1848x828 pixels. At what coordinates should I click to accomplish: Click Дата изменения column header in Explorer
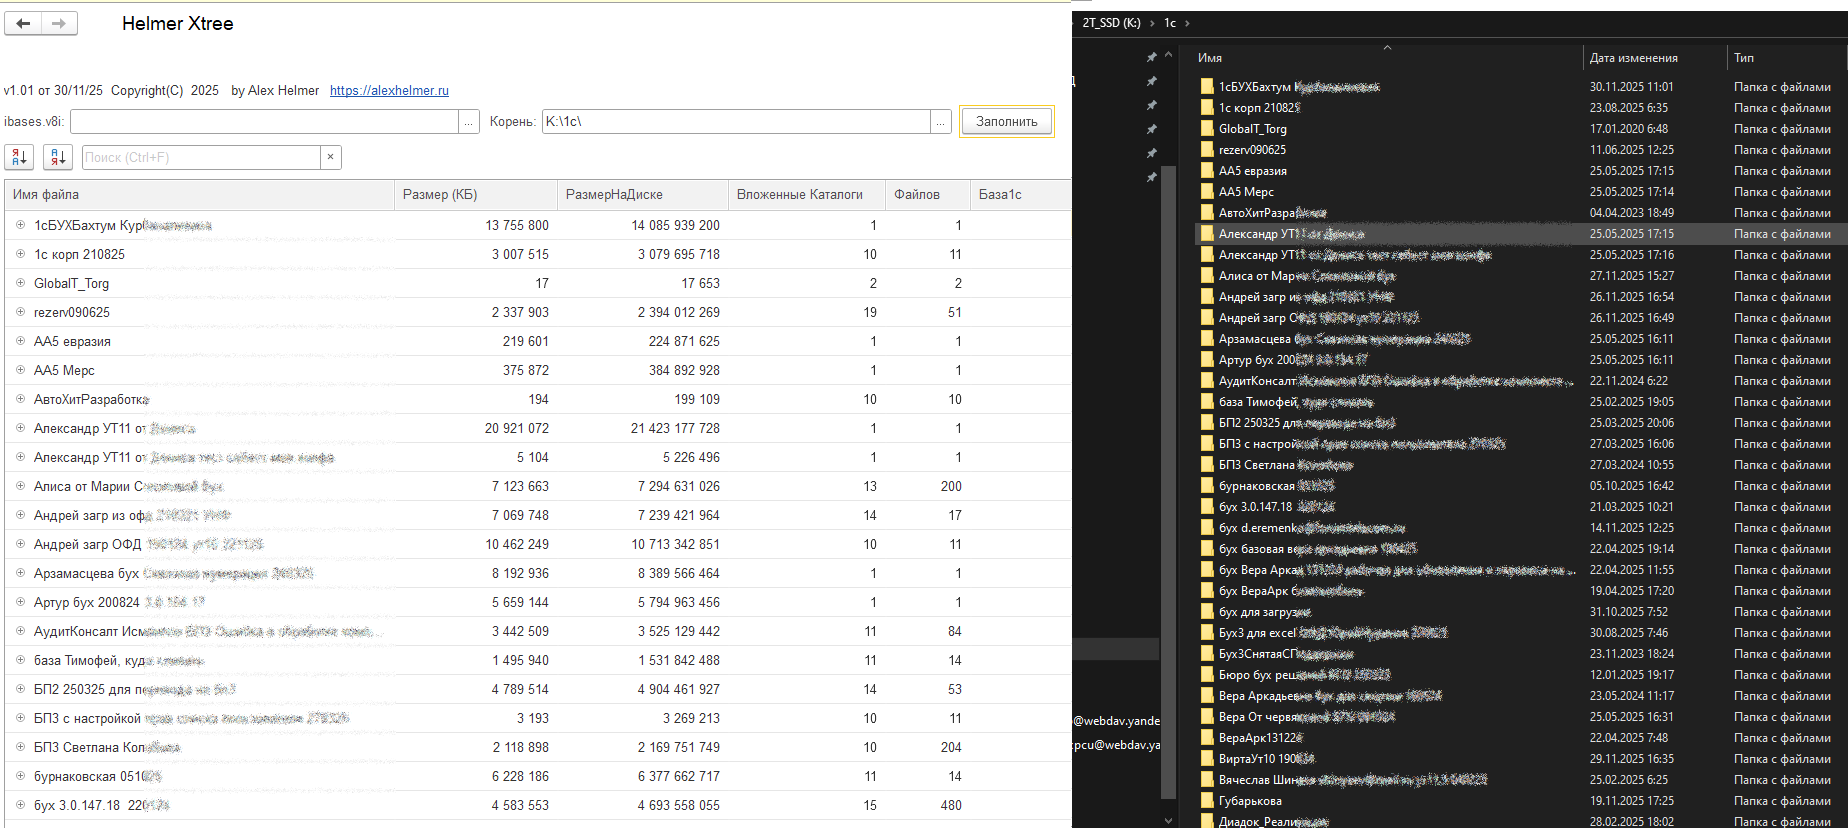pos(1634,58)
